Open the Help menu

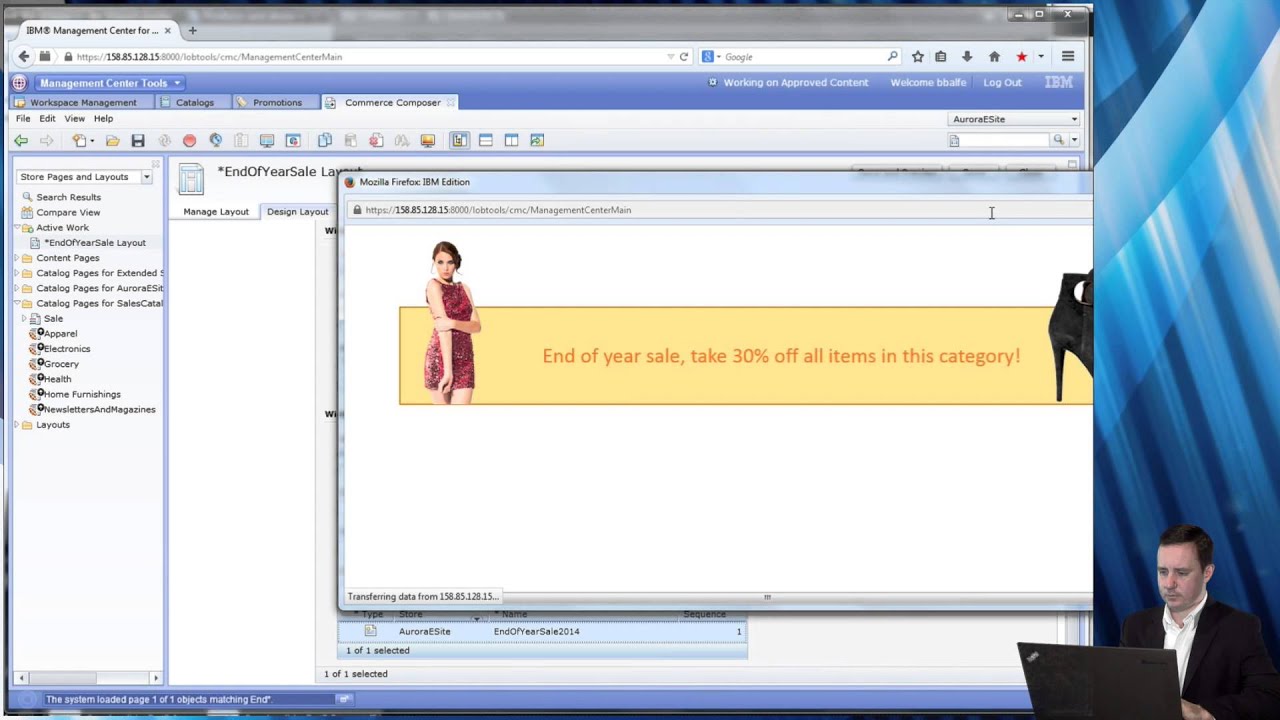103,118
